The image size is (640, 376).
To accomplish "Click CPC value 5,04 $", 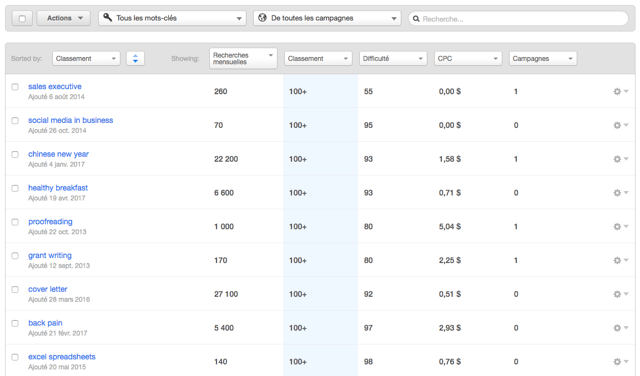I will pos(450,227).
